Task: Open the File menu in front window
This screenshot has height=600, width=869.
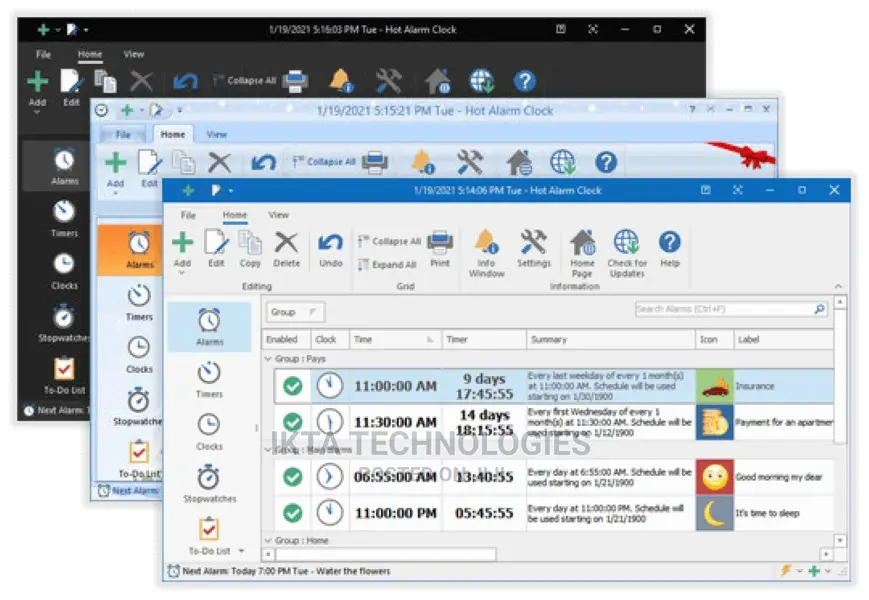Action: 188,215
